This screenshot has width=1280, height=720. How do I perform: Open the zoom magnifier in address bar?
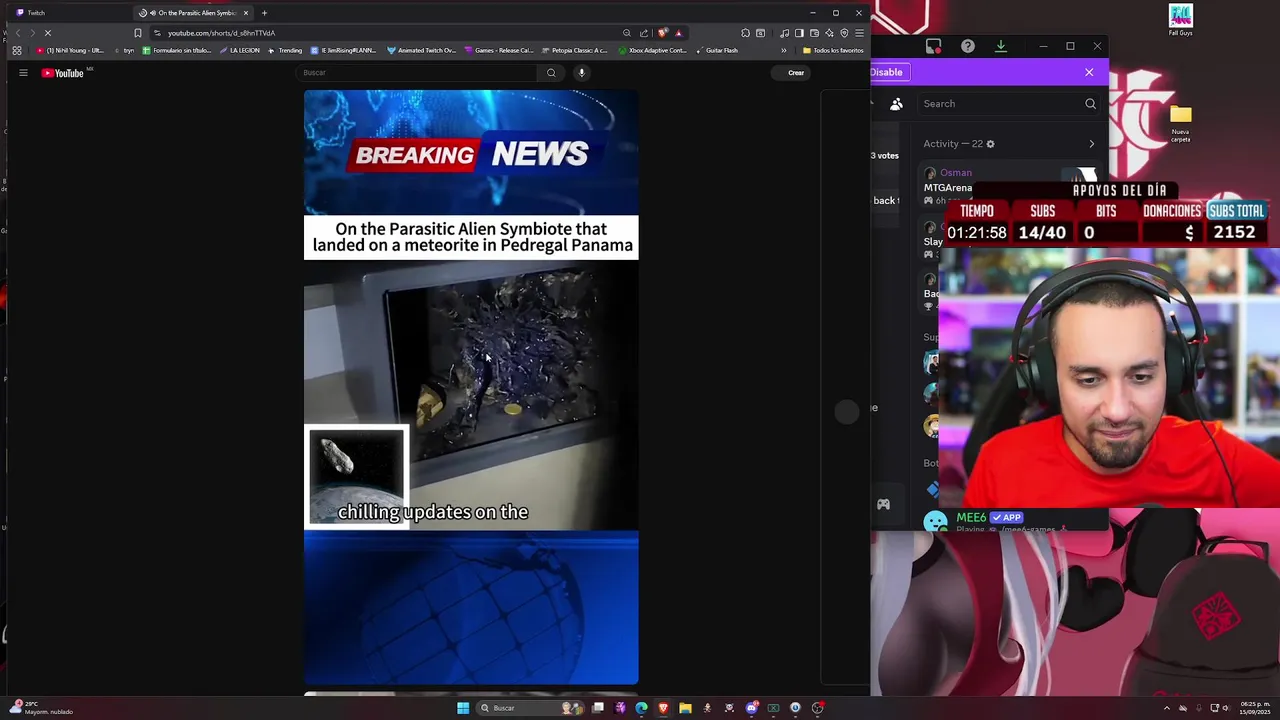[627, 33]
